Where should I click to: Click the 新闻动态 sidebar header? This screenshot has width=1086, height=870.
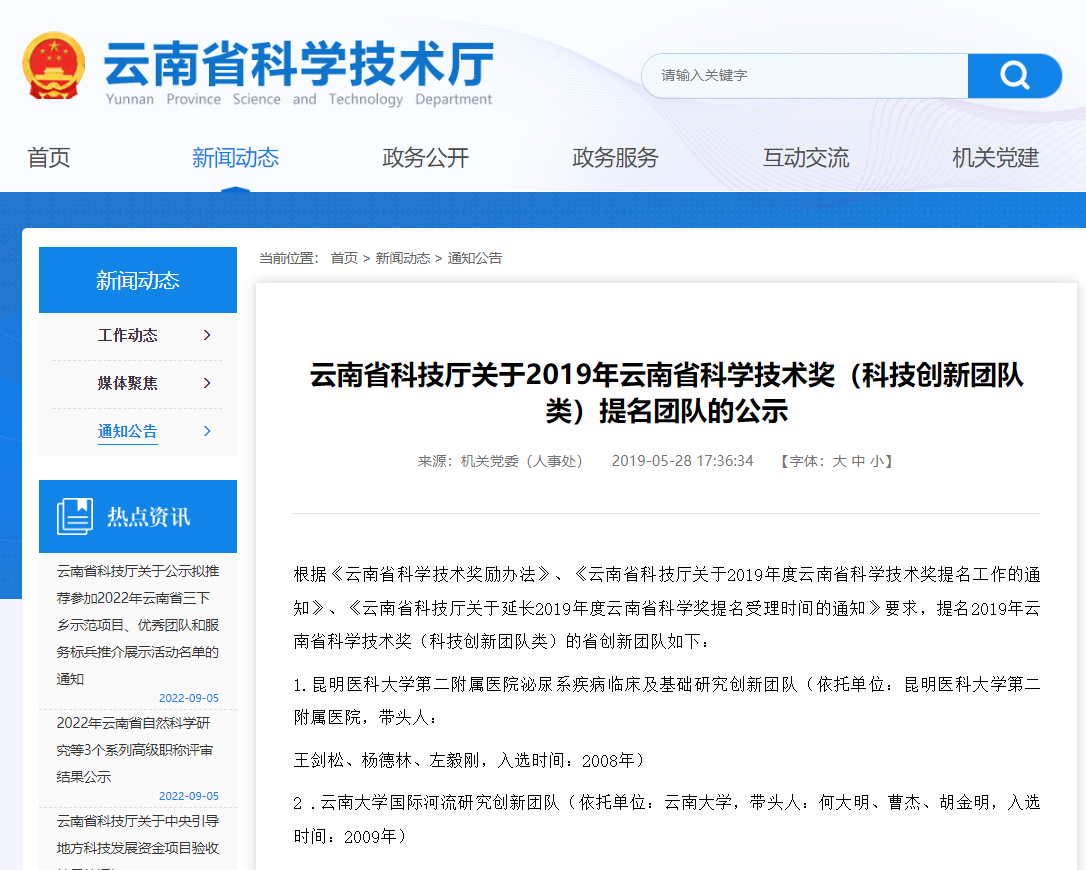138,280
